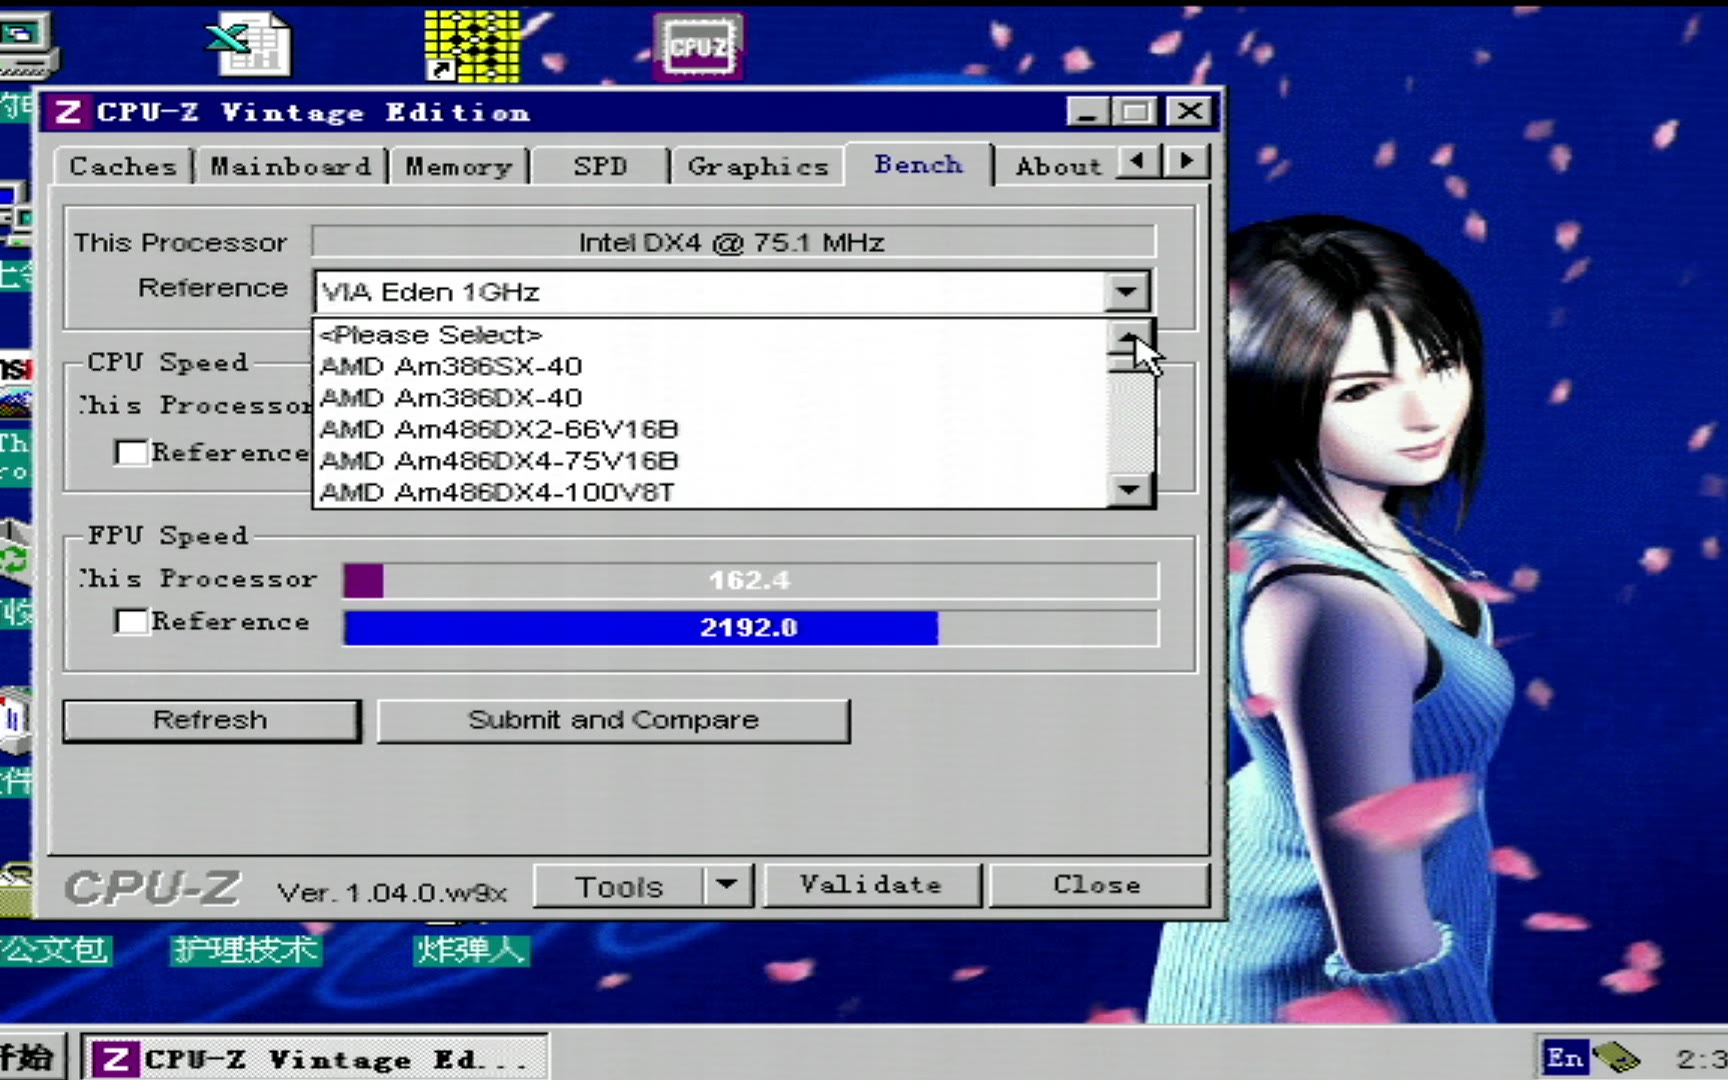
Task: Enable the FPU Speed Reference checkbox
Action: point(132,622)
